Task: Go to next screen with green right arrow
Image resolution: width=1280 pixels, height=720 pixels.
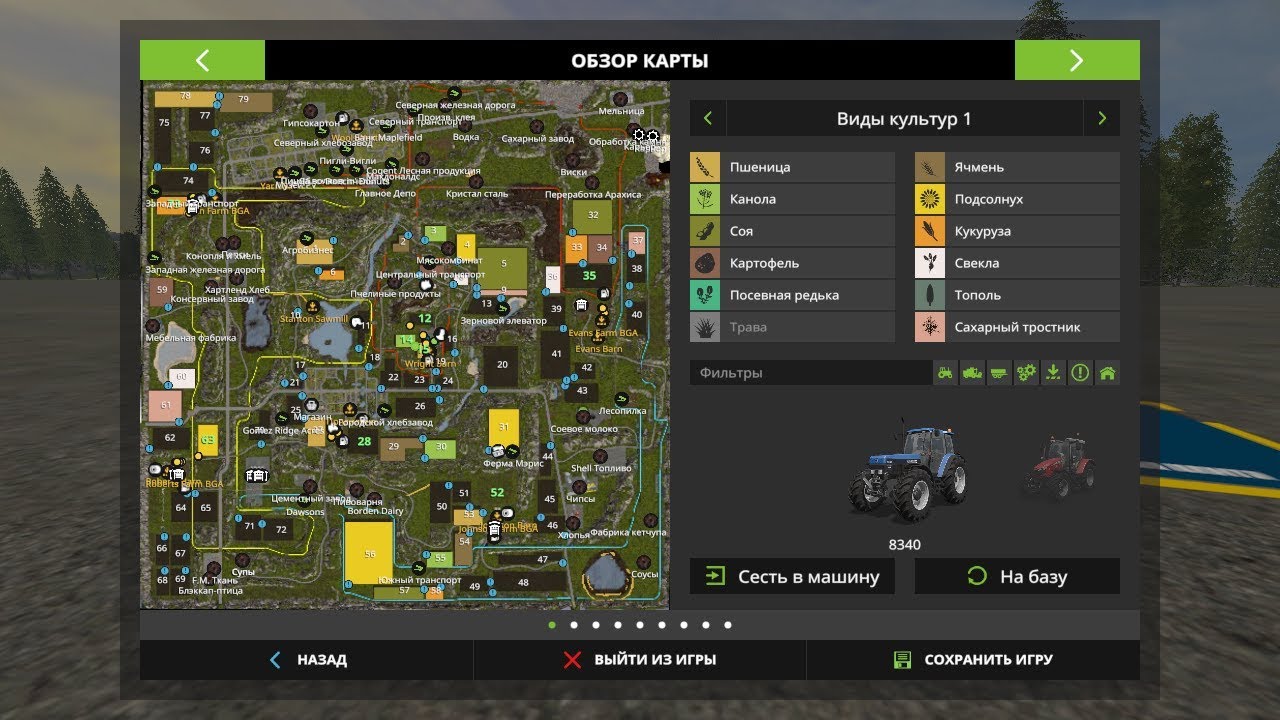Action: pyautogui.click(x=1077, y=60)
